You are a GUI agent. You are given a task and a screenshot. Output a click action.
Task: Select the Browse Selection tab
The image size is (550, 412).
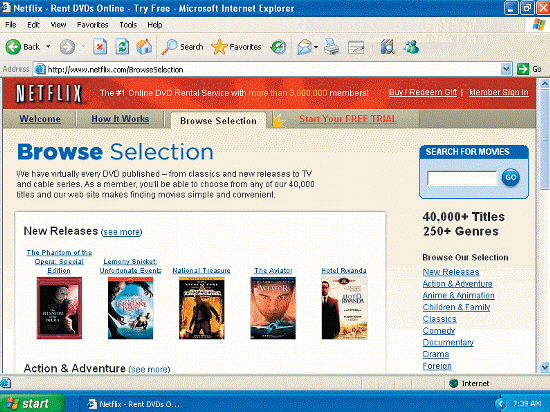coord(218,121)
